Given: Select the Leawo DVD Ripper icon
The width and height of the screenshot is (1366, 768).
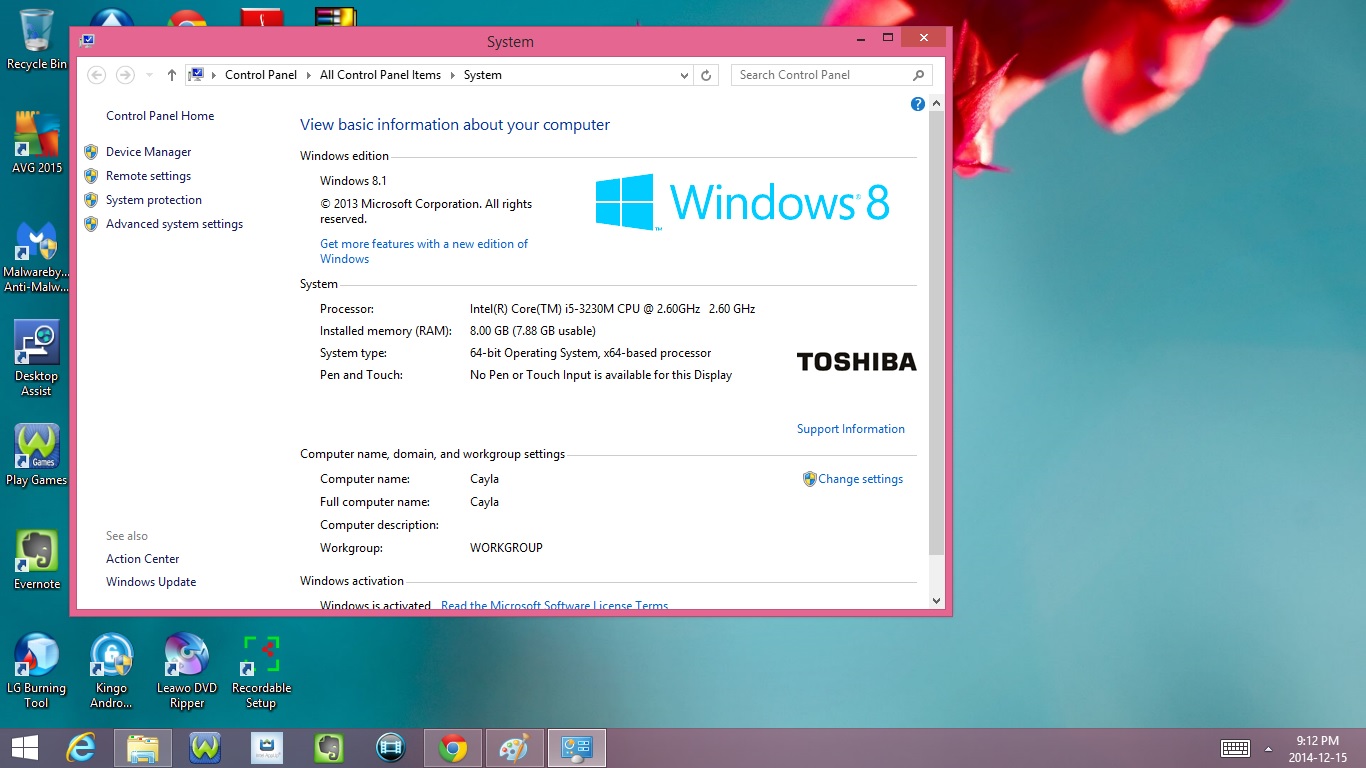Looking at the screenshot, I should 186,671.
